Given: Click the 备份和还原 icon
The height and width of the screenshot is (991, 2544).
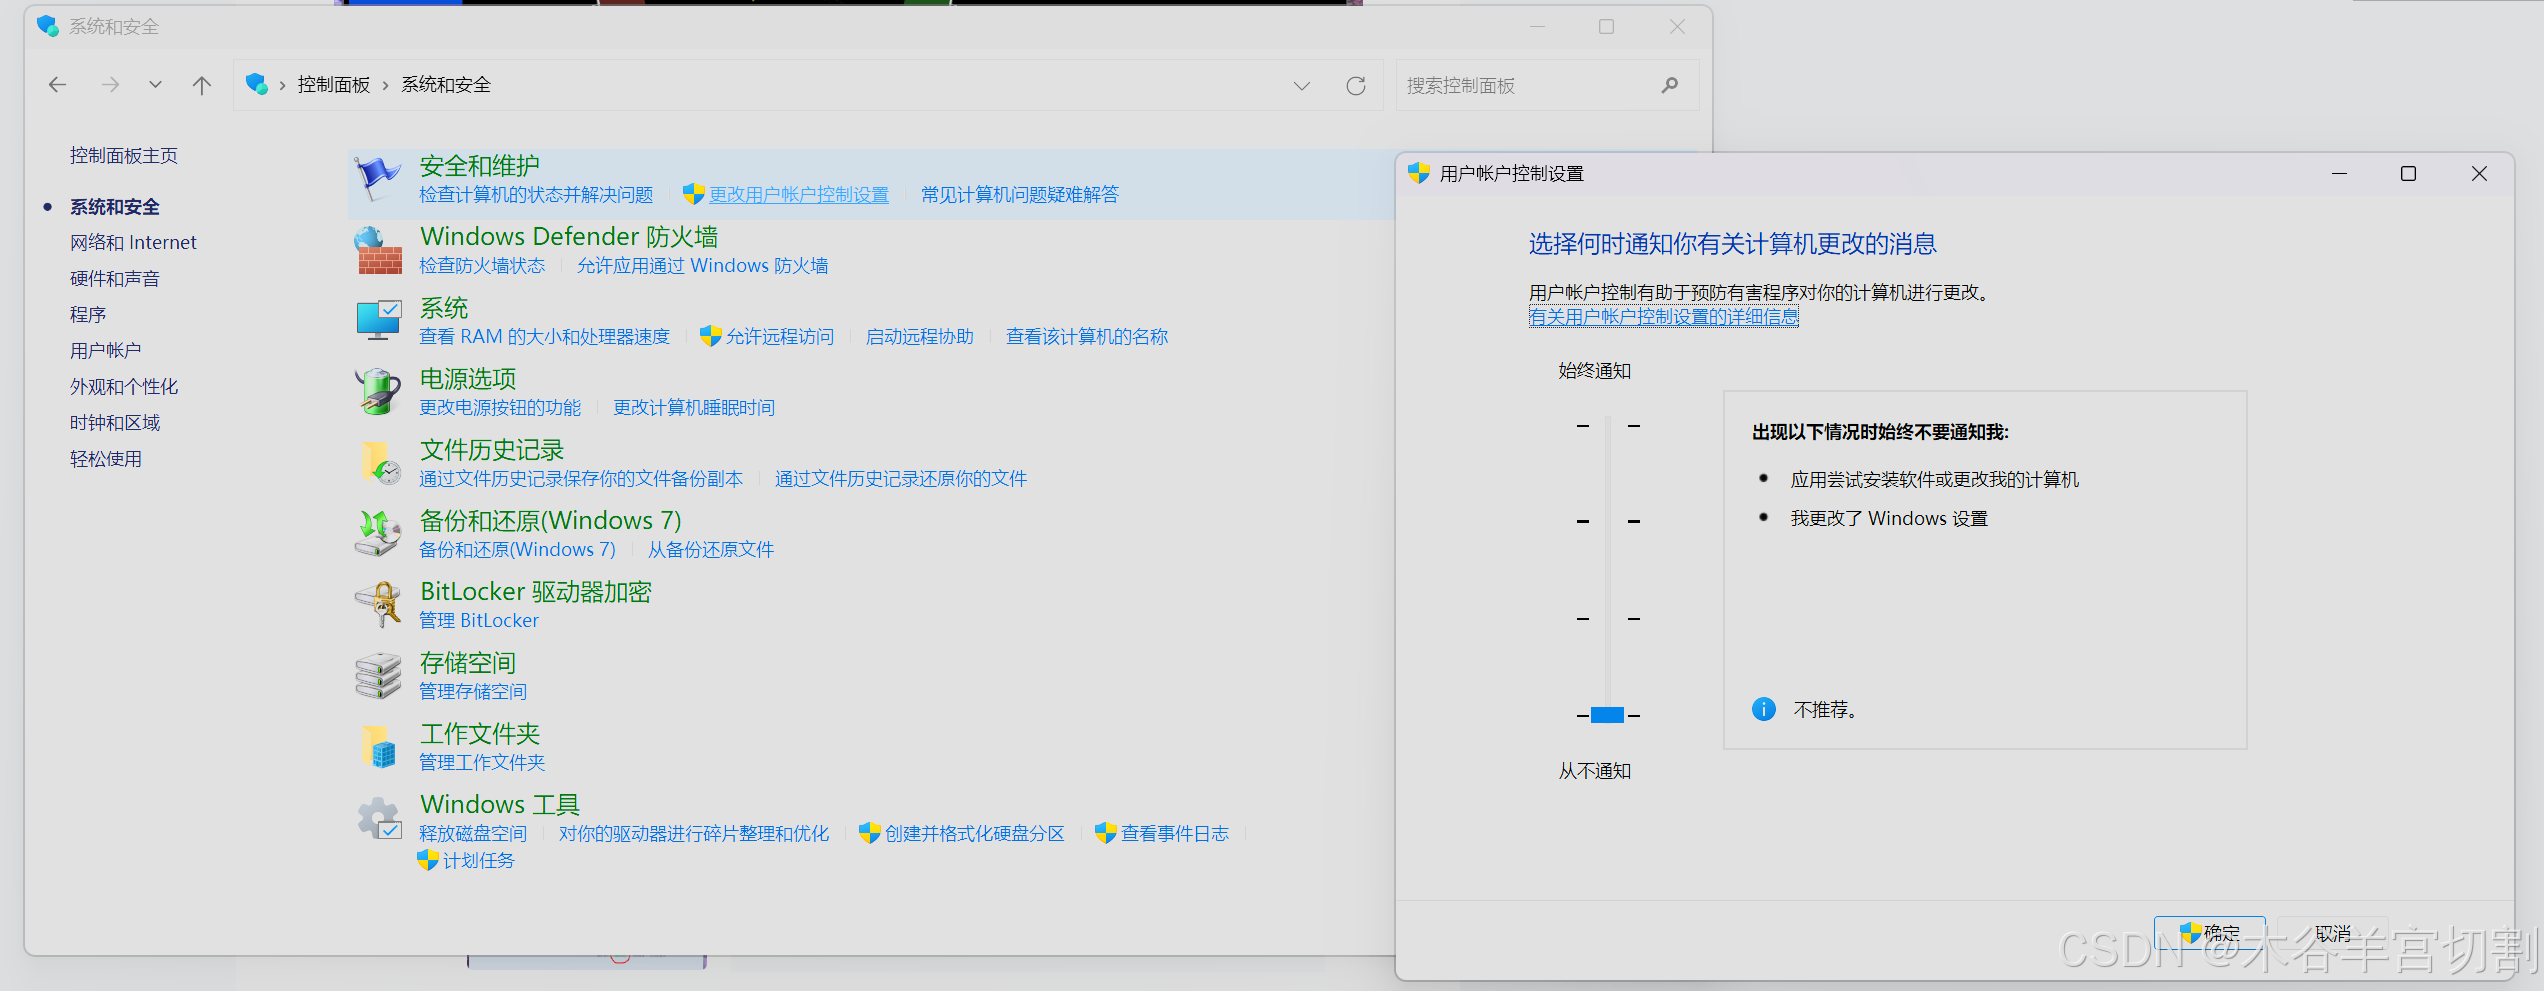Looking at the screenshot, I should pos(378,533).
